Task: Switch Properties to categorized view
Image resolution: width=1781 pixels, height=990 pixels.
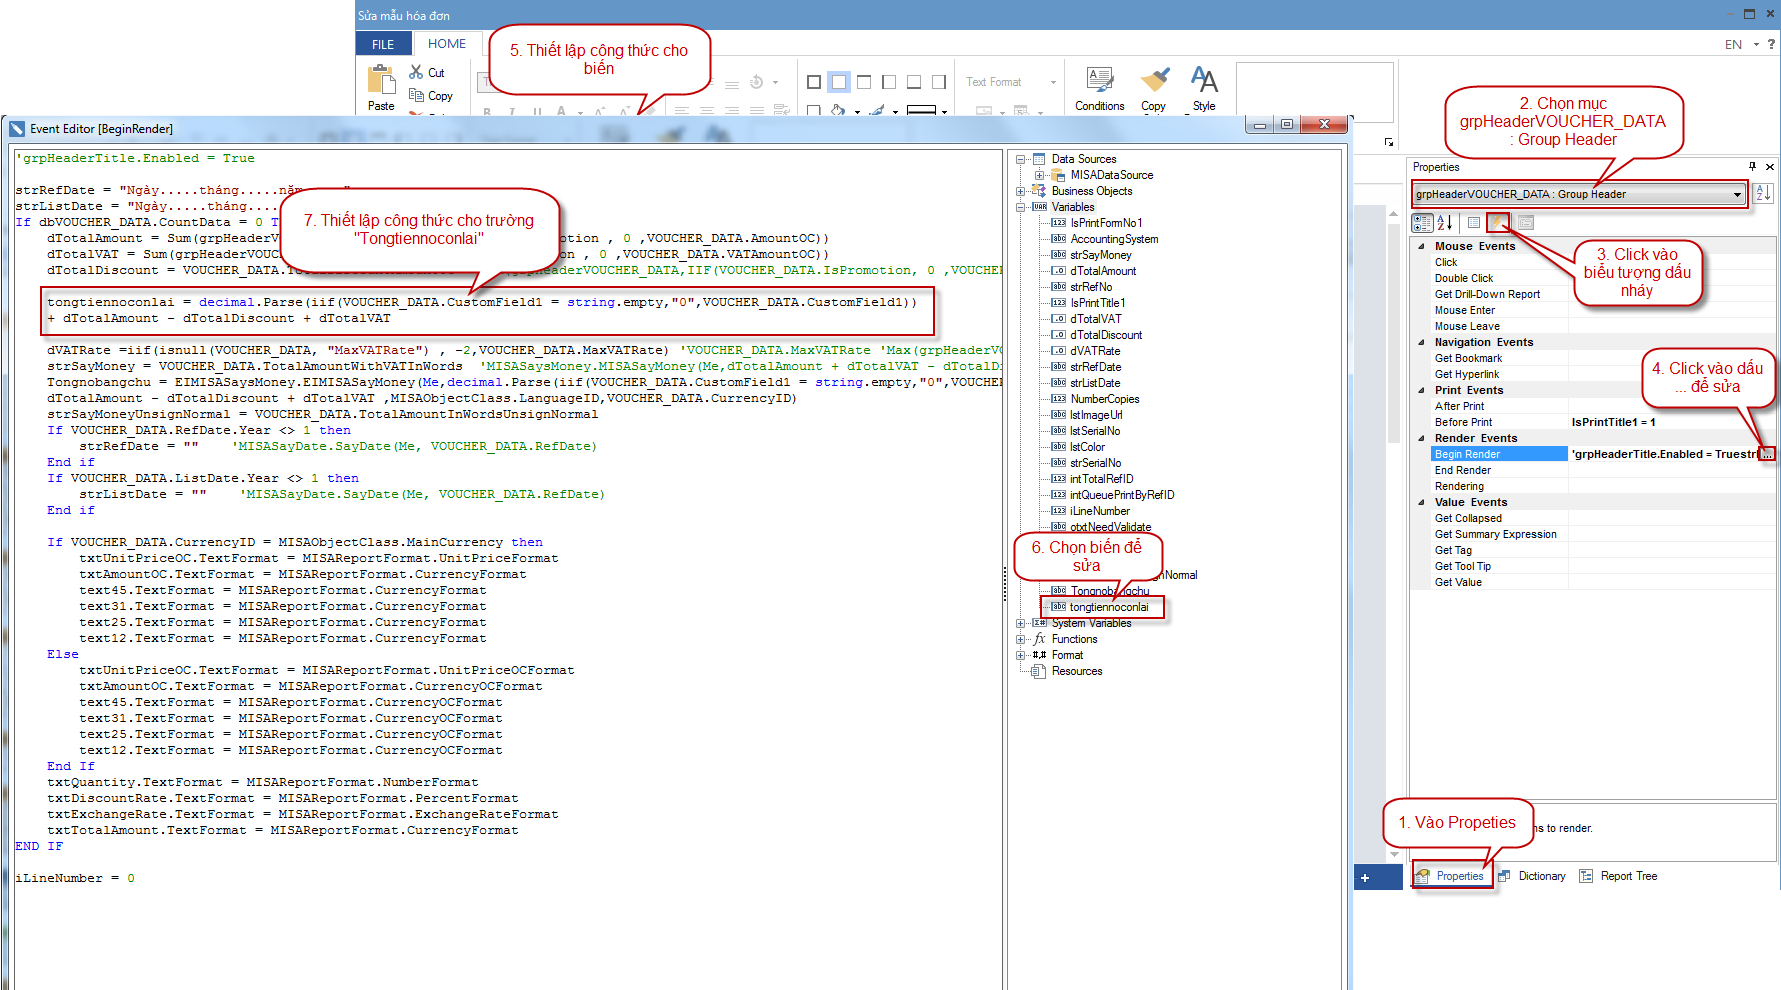Action: coord(1422,223)
